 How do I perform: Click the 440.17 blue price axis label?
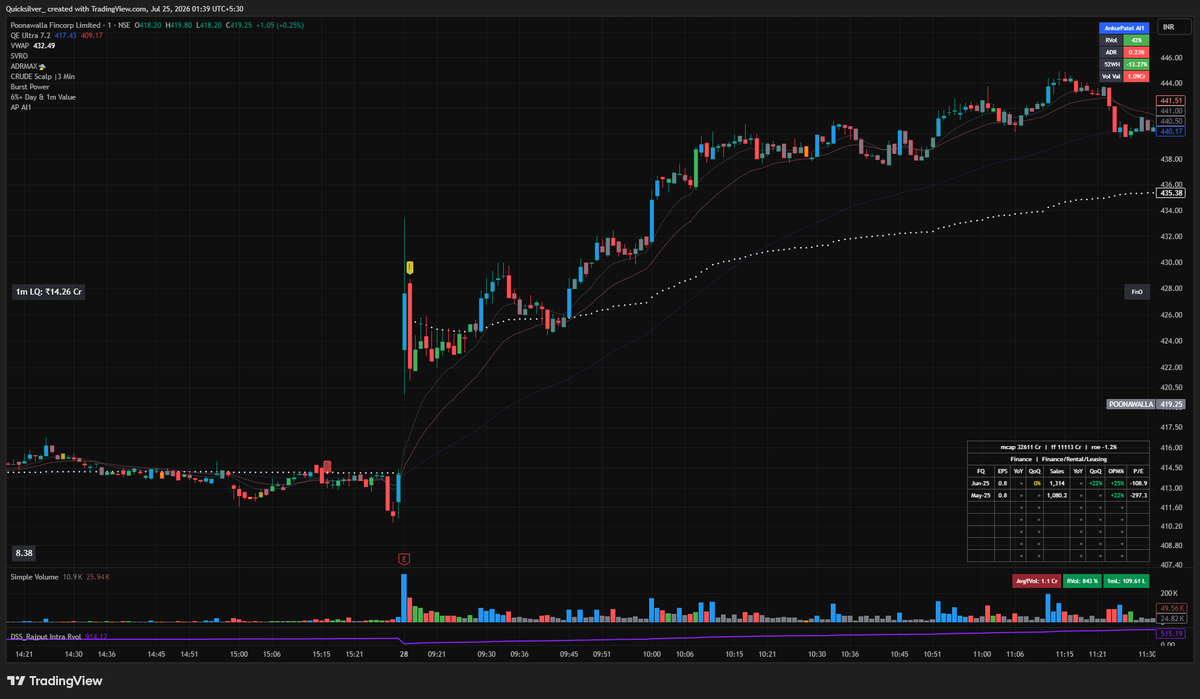pos(1171,131)
